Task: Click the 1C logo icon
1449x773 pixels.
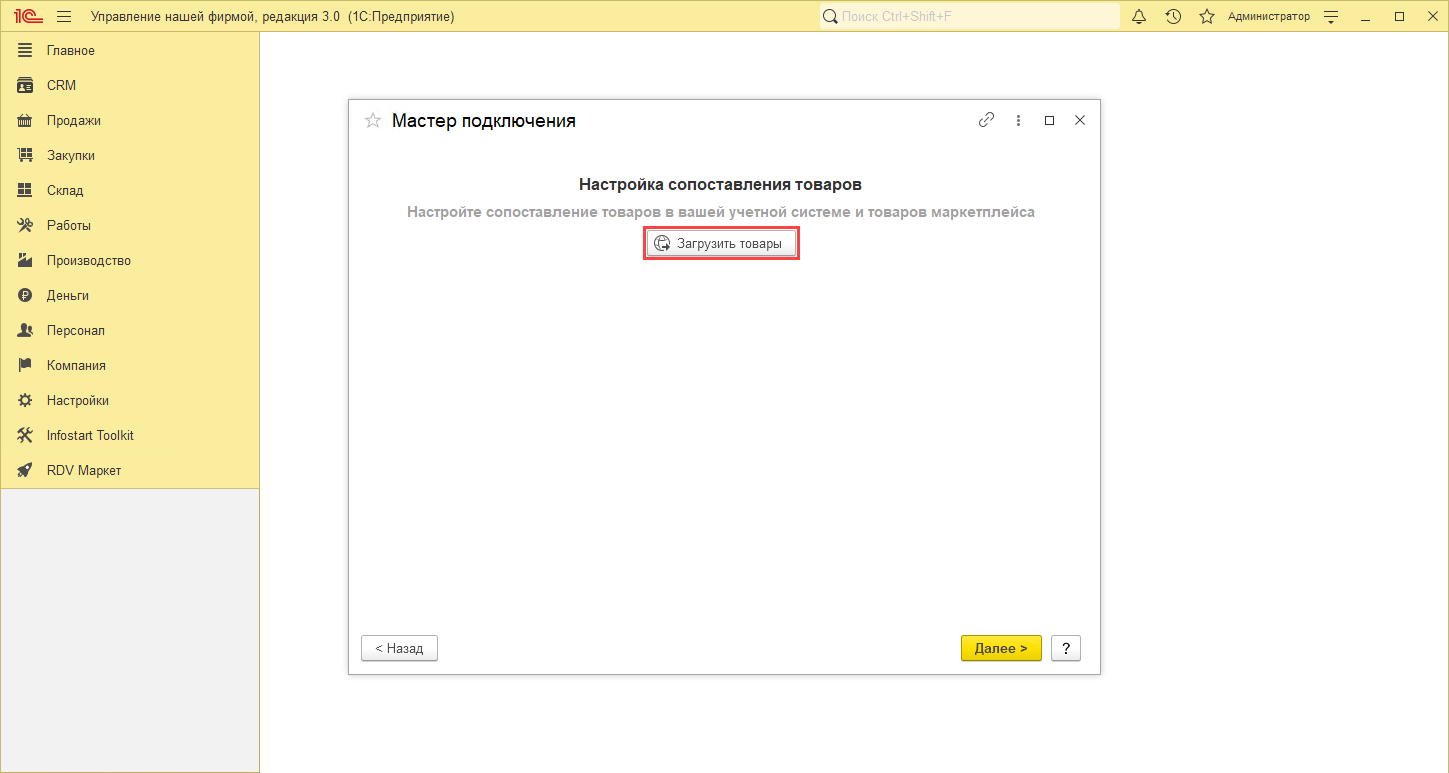Action: (x=26, y=17)
